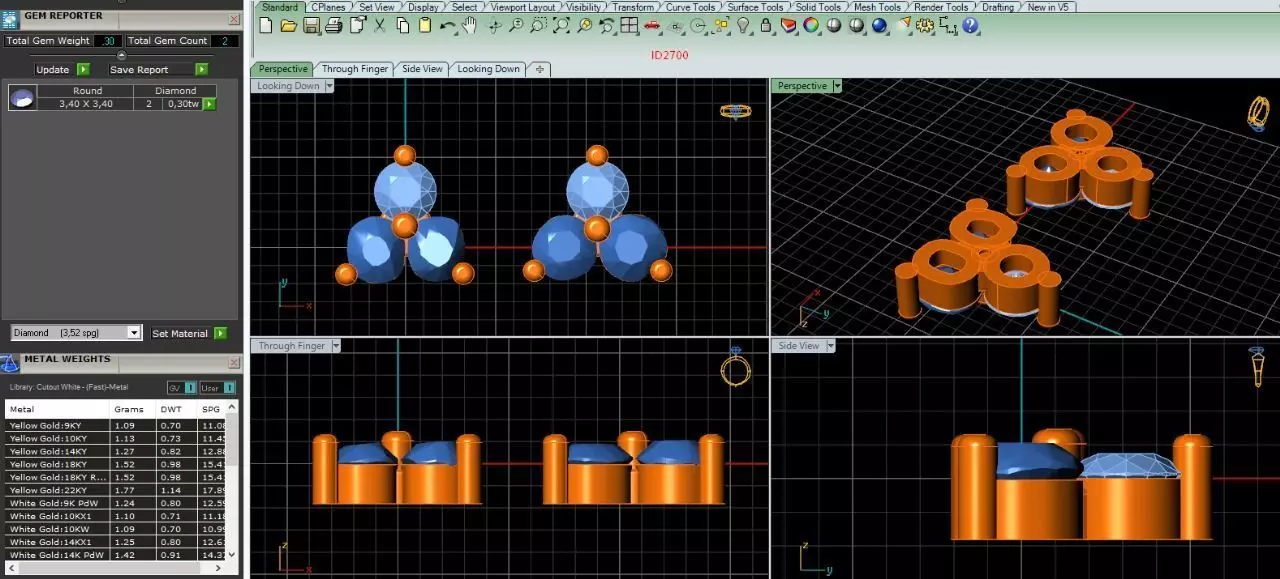Close the Gem Reporter panel
Viewport: 1280px width, 579px height.
click(233, 18)
